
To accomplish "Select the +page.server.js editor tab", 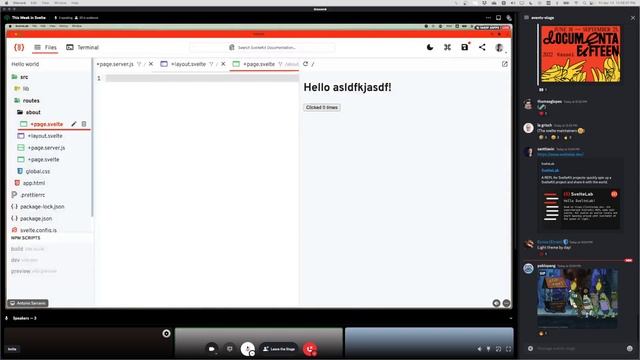I will pos(115,64).
